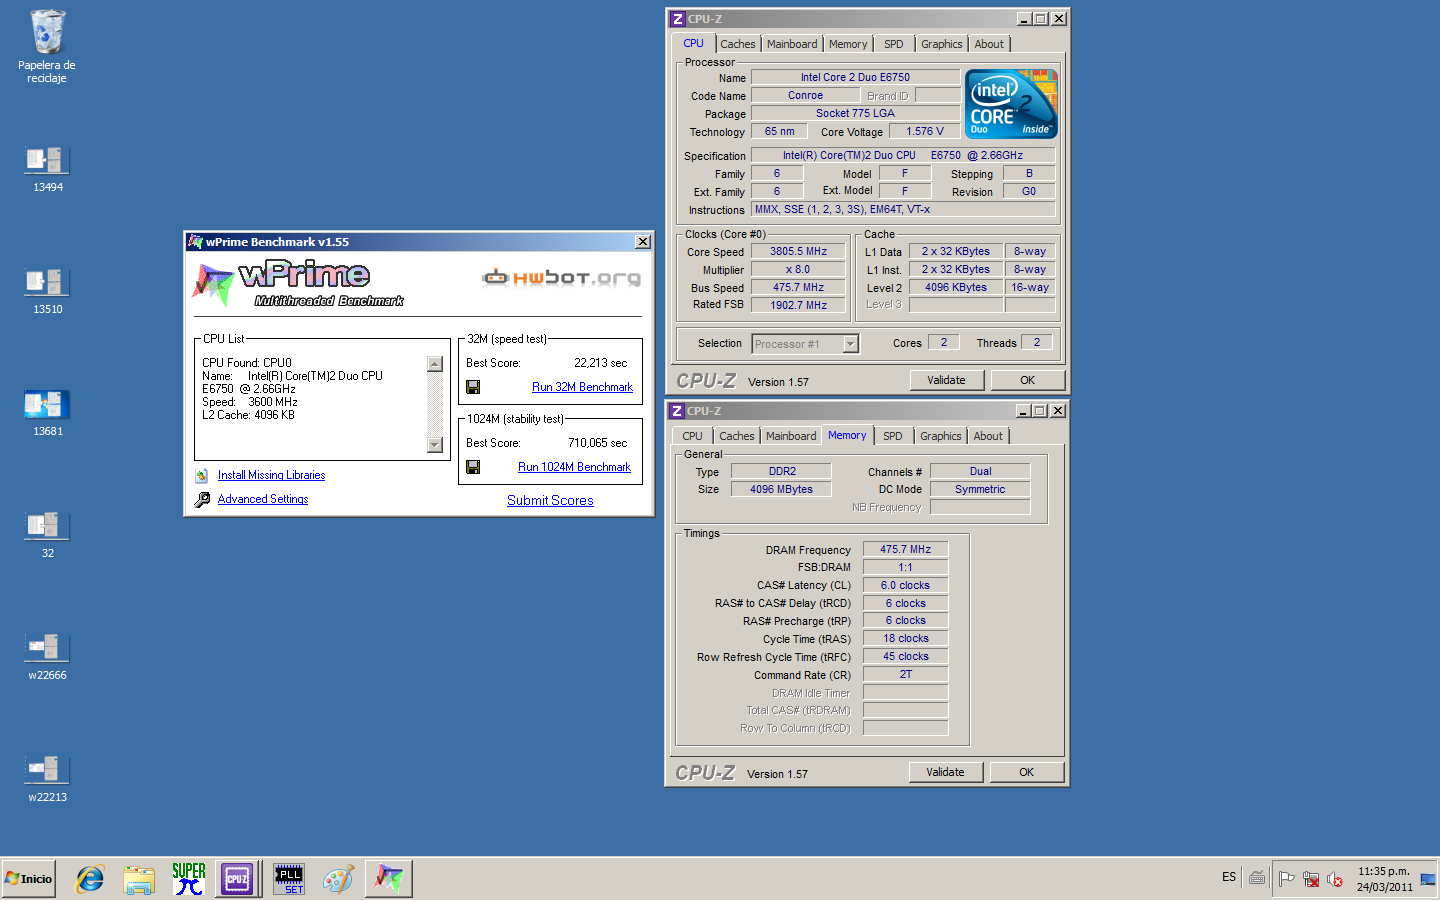Click Validate in lower CPU-Z Memory window
1440x900 pixels.
coord(945,772)
